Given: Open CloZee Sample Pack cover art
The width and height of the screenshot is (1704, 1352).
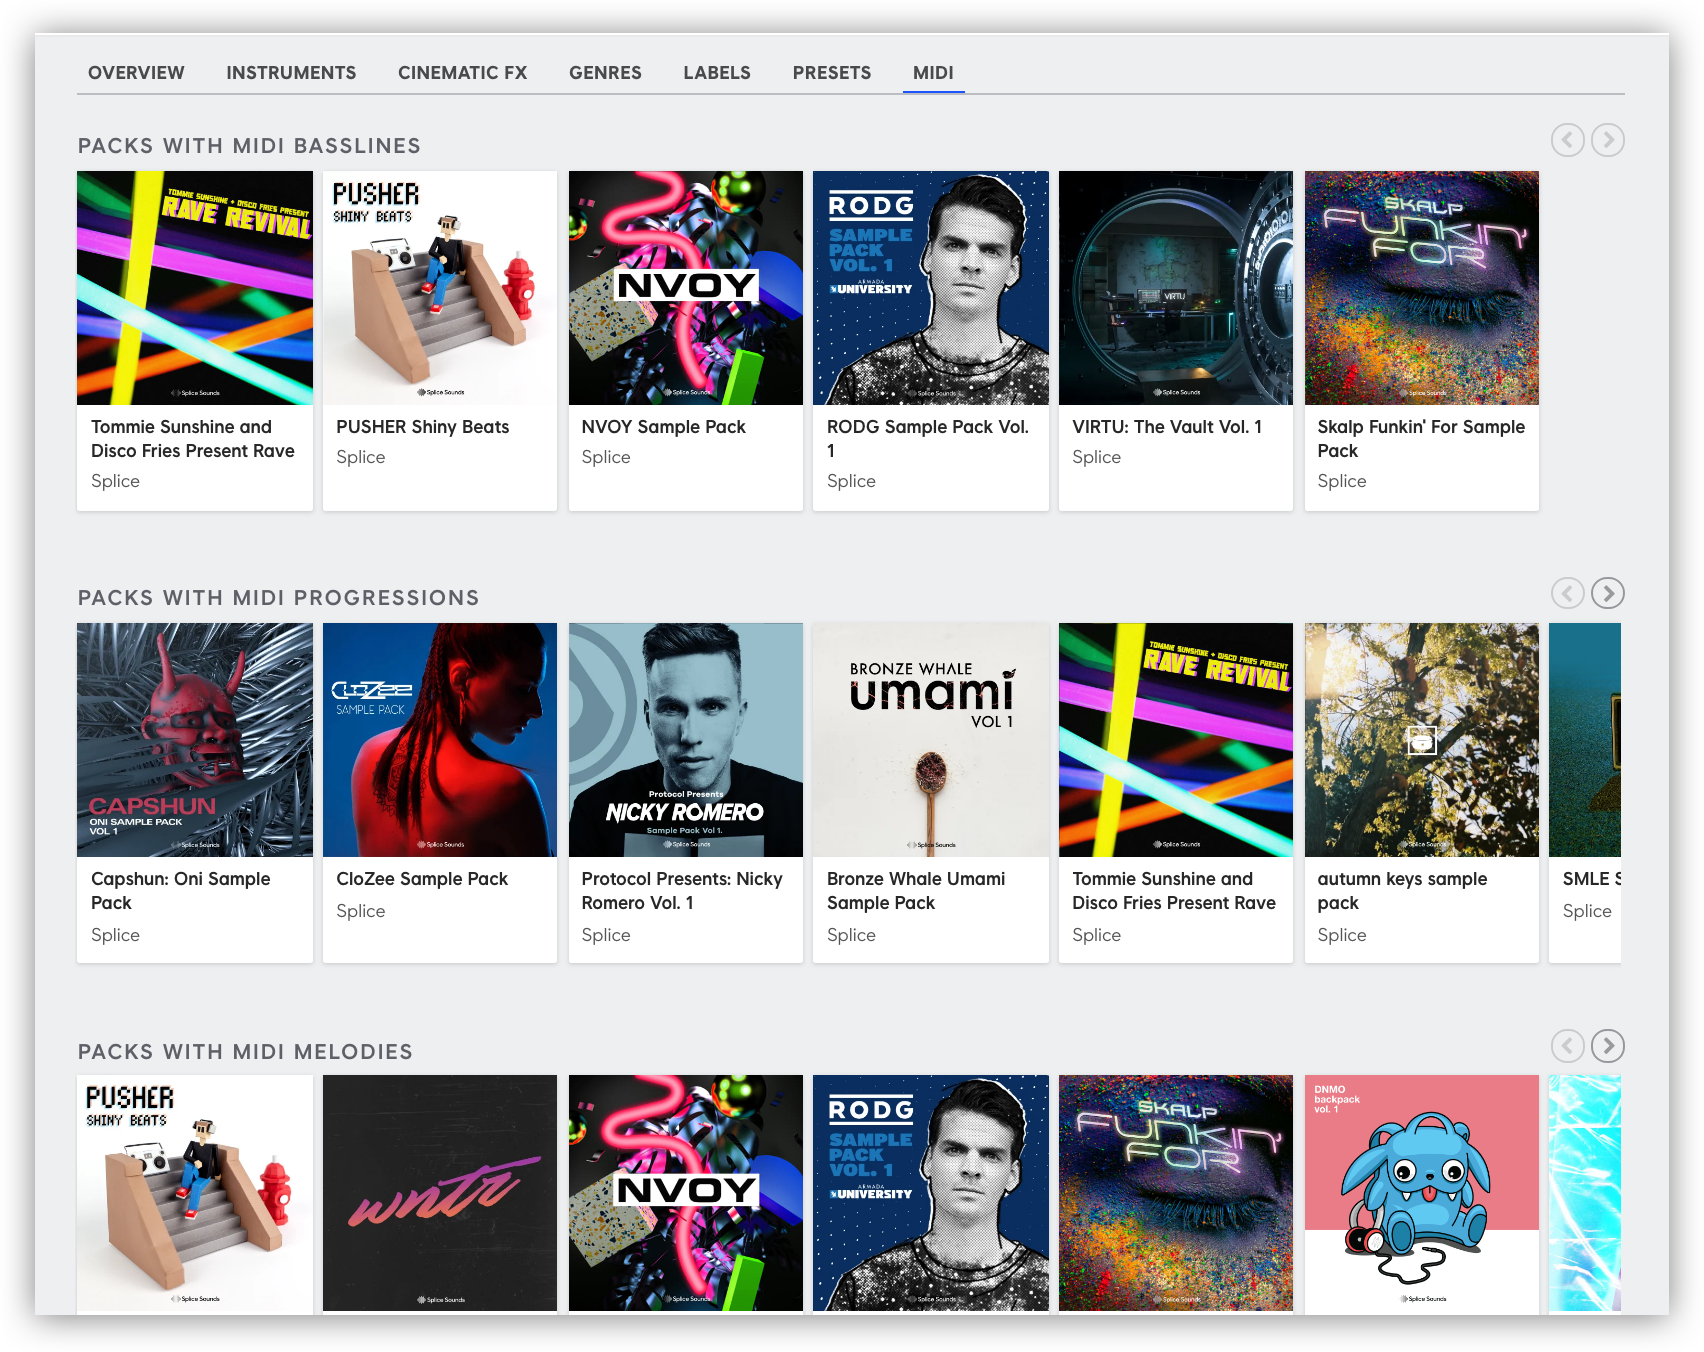Looking at the screenshot, I should pos(440,740).
